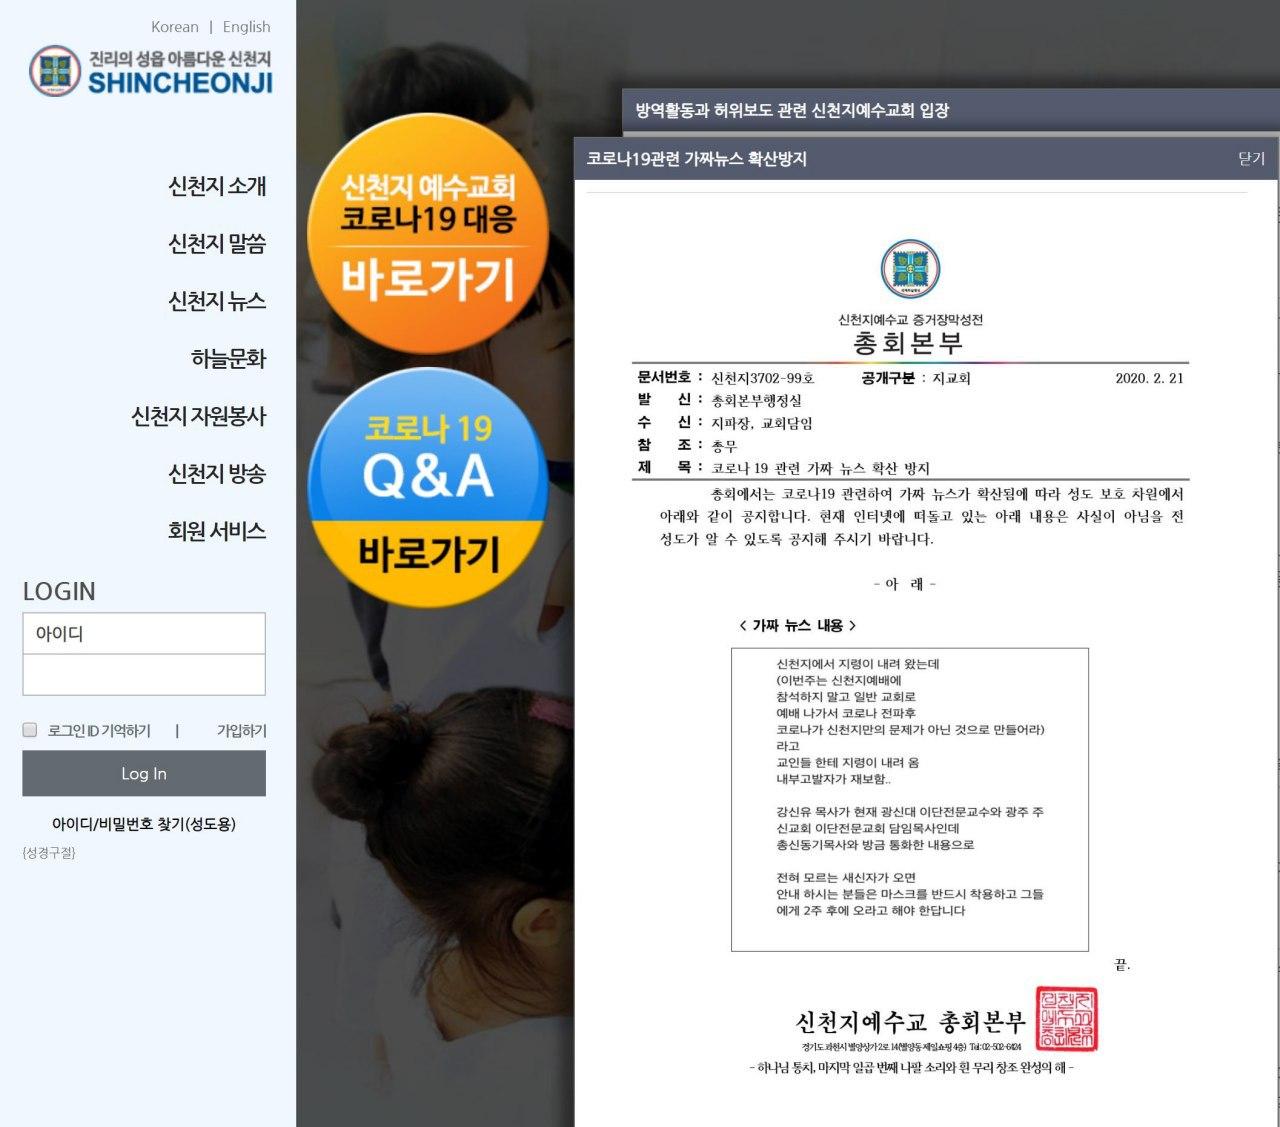Click the Log In button
Image resolution: width=1280 pixels, height=1127 pixels.
(144, 774)
